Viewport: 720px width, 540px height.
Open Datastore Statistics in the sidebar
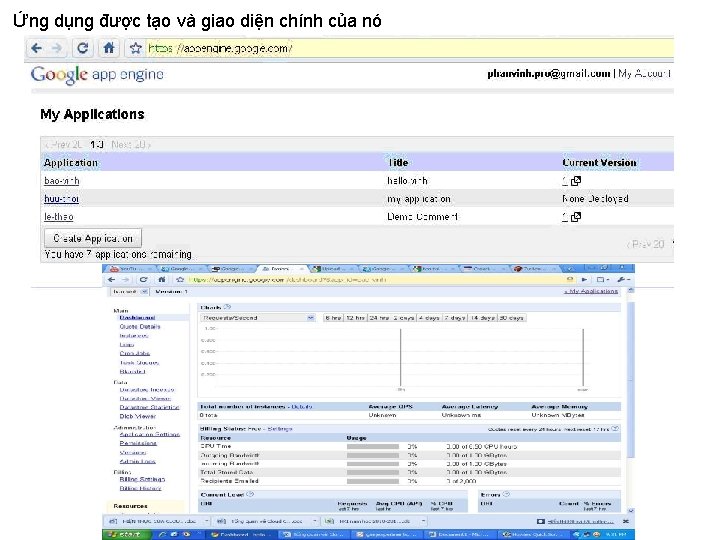click(x=149, y=407)
